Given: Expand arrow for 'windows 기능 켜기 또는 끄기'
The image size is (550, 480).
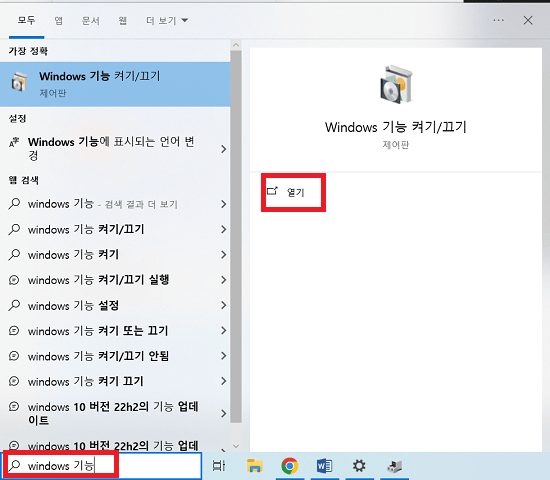Looking at the screenshot, I should tap(223, 330).
